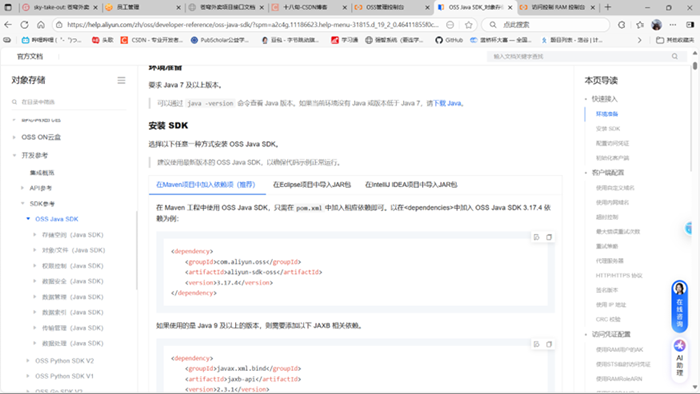
Task: Click the documentation search magnifier icon
Action: tap(675, 56)
